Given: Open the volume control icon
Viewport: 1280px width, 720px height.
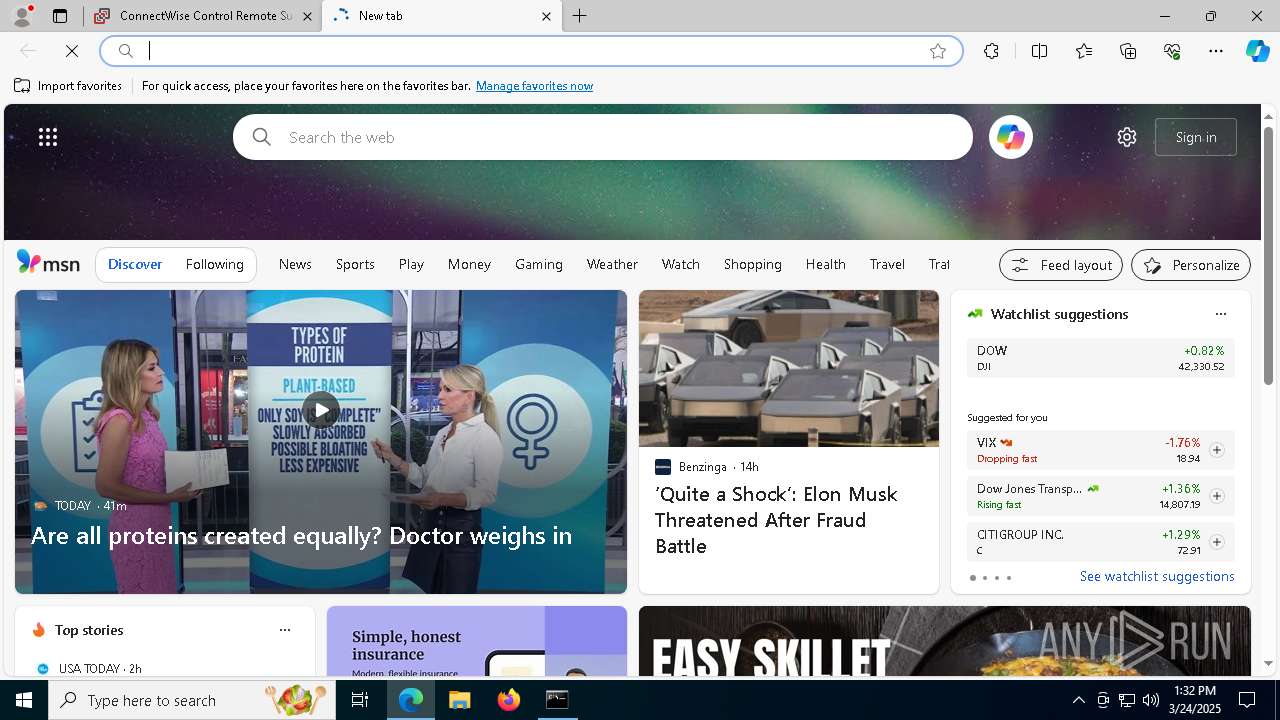Looking at the screenshot, I should 1151,700.
